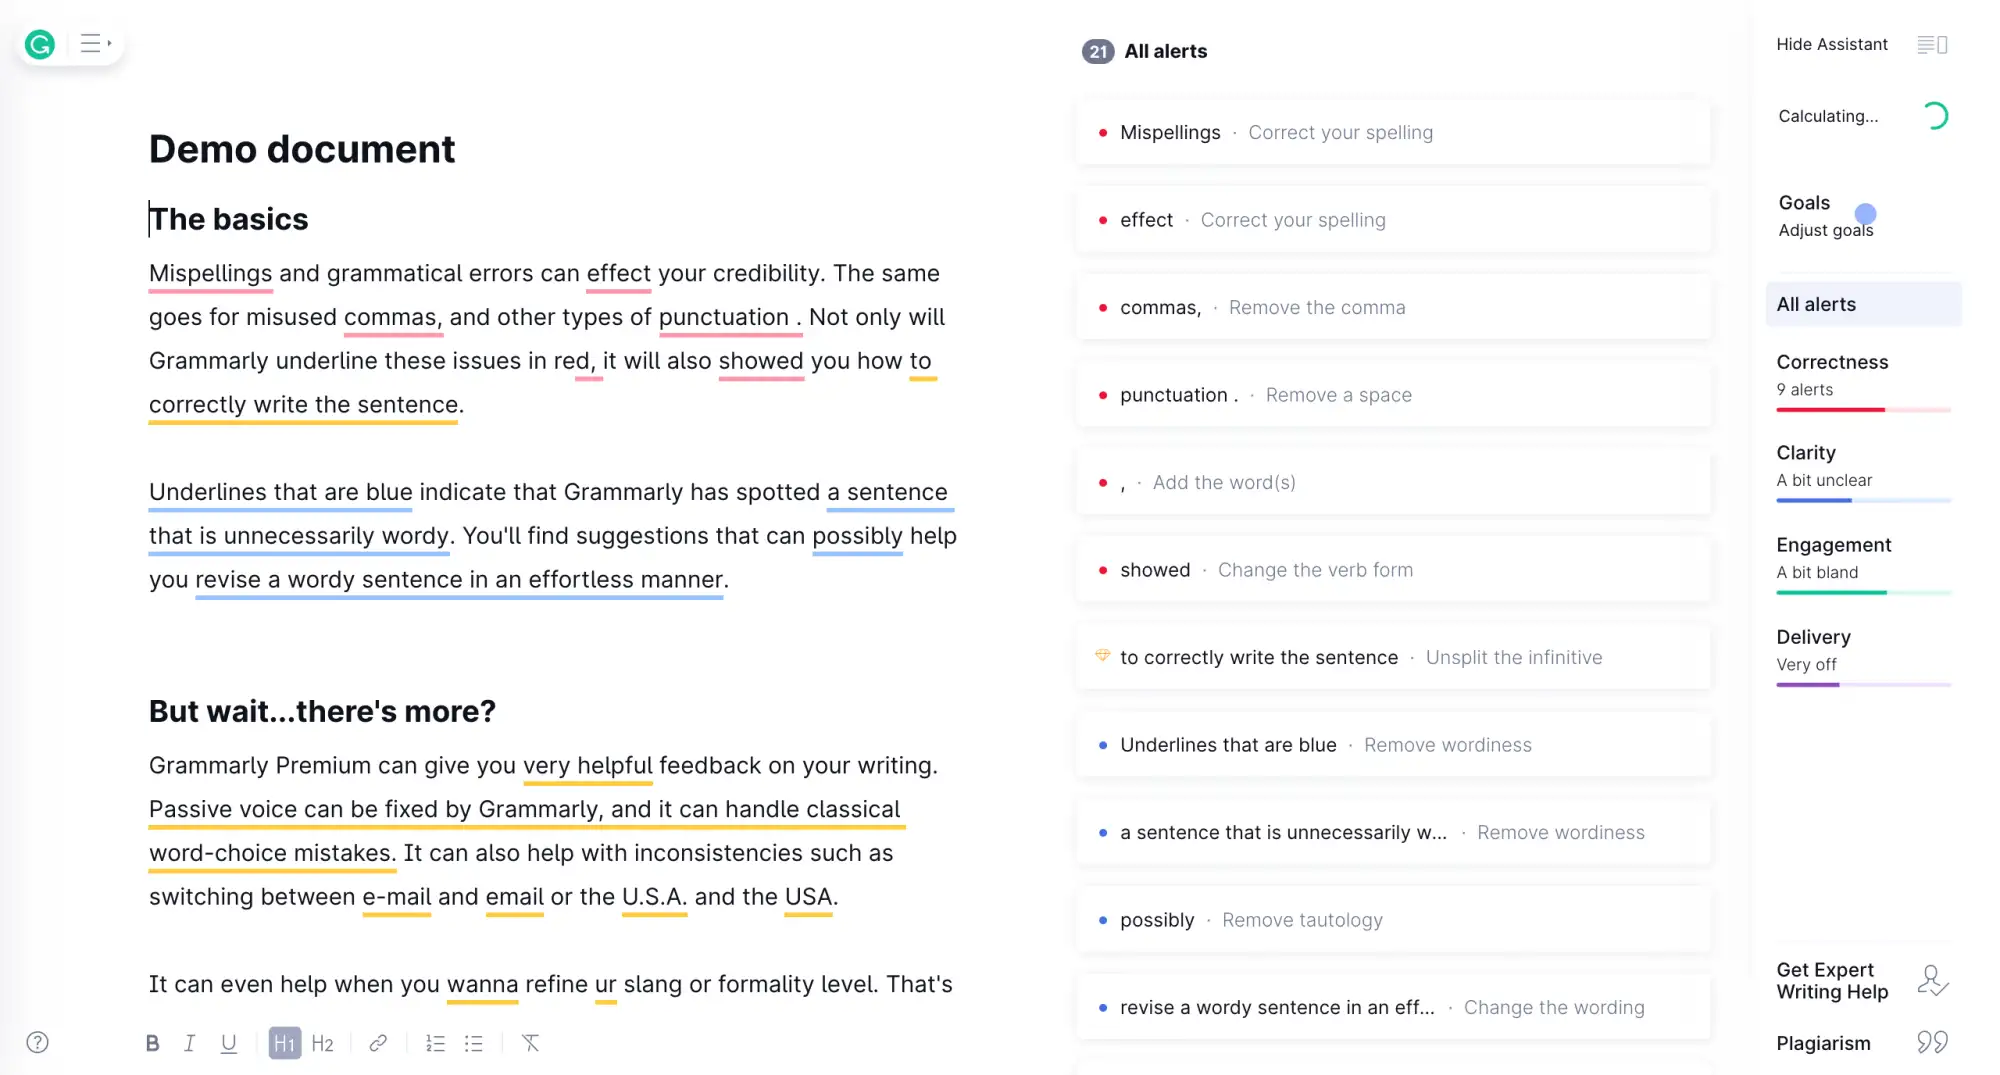Toggle italic formatting
Viewport: 2000px width, 1075px height.
[x=190, y=1043]
